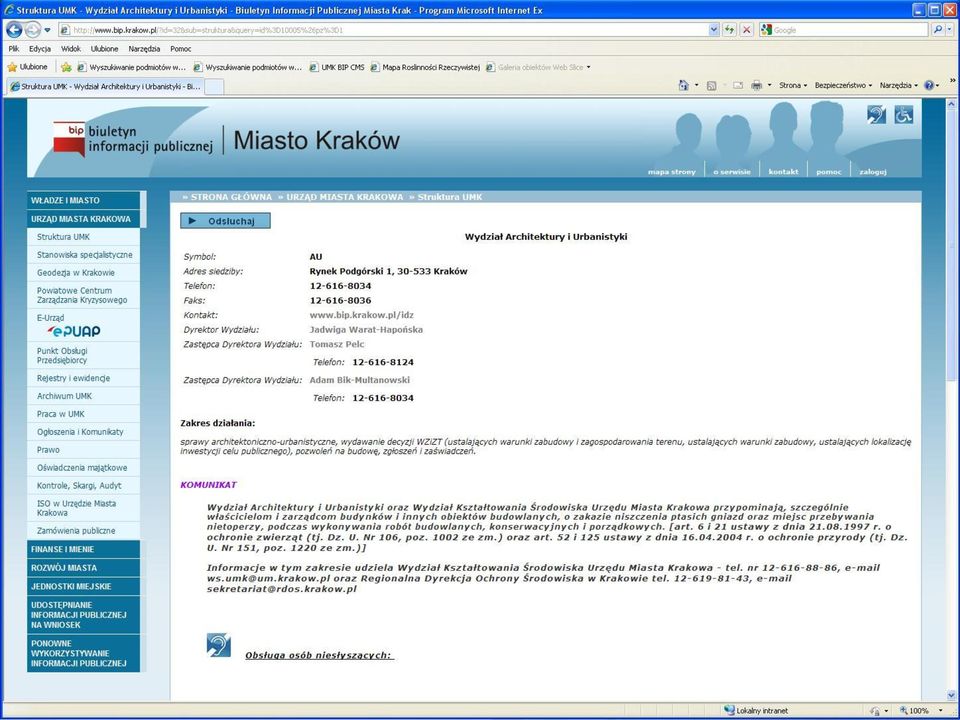Click the Stop loading X icon
Screen dimensions: 960x720
[x=746, y=29]
